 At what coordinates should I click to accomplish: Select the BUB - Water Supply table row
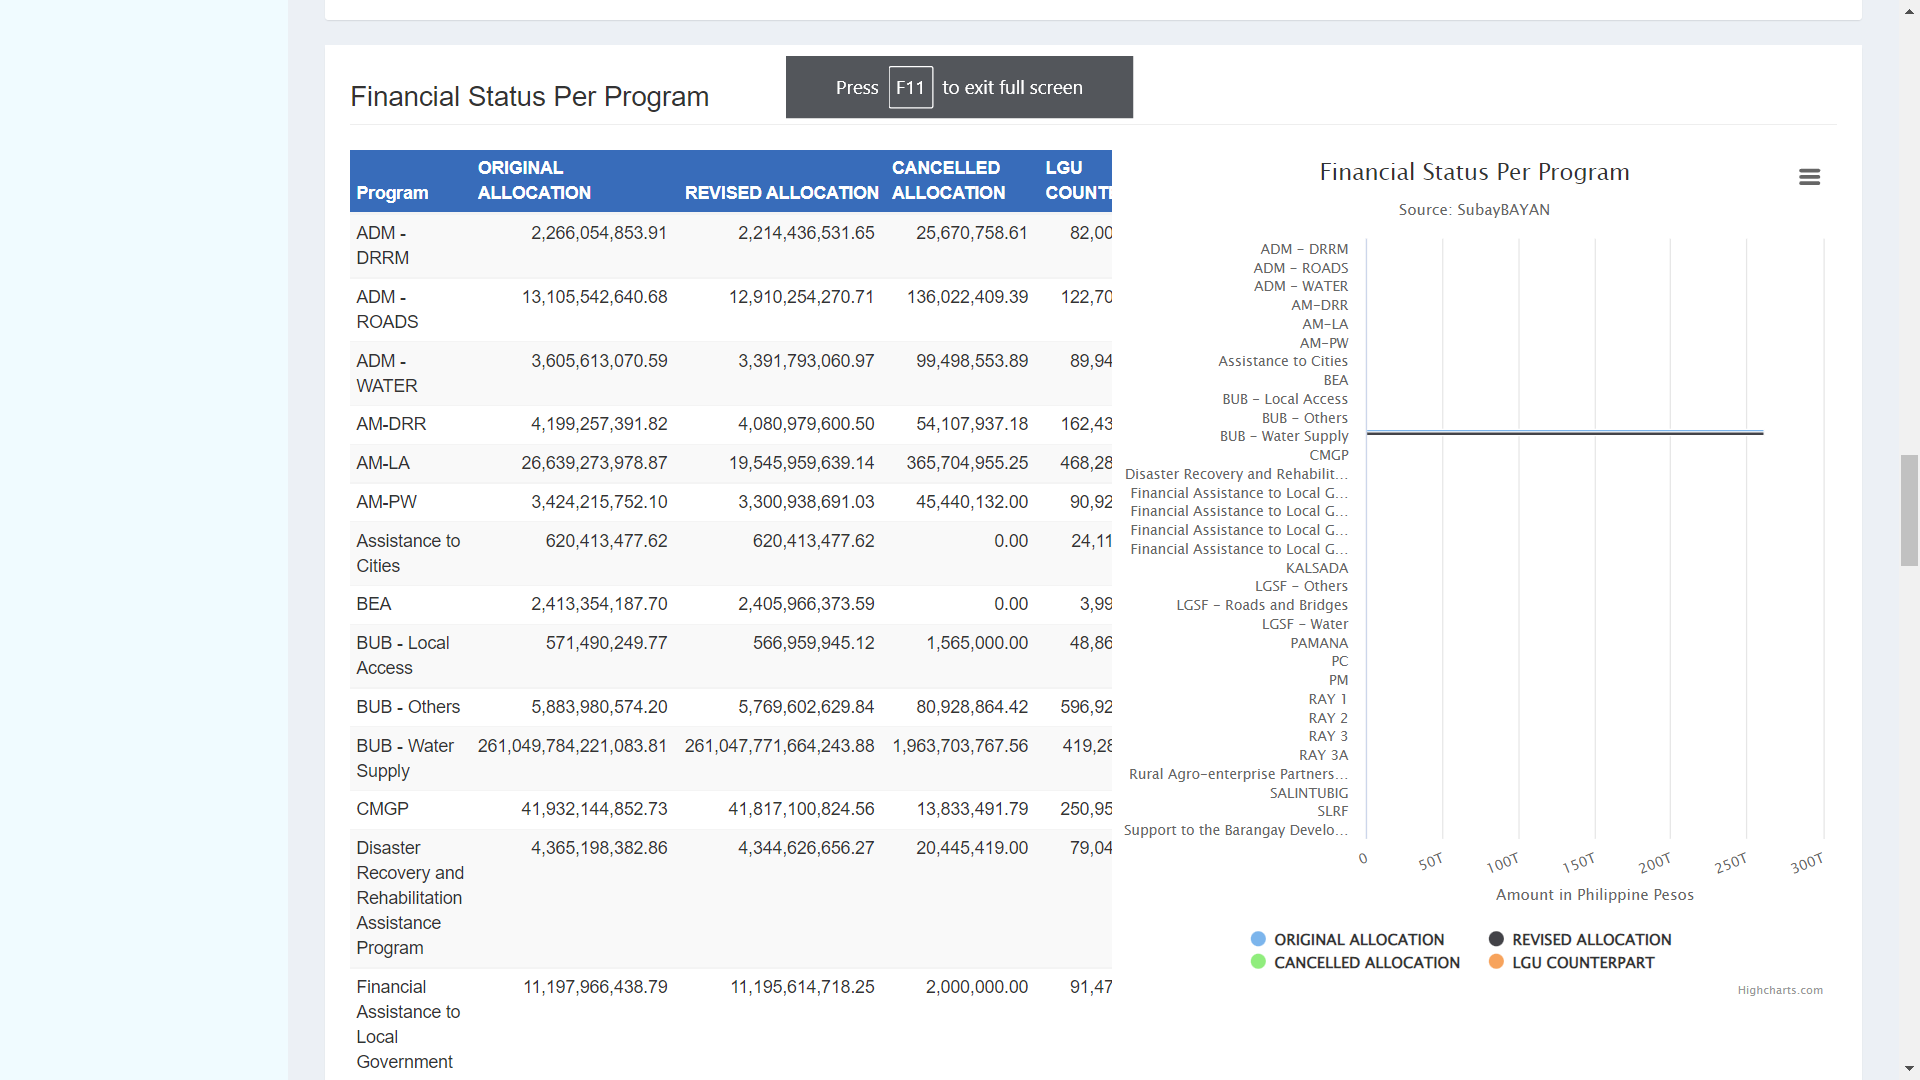[731, 759]
